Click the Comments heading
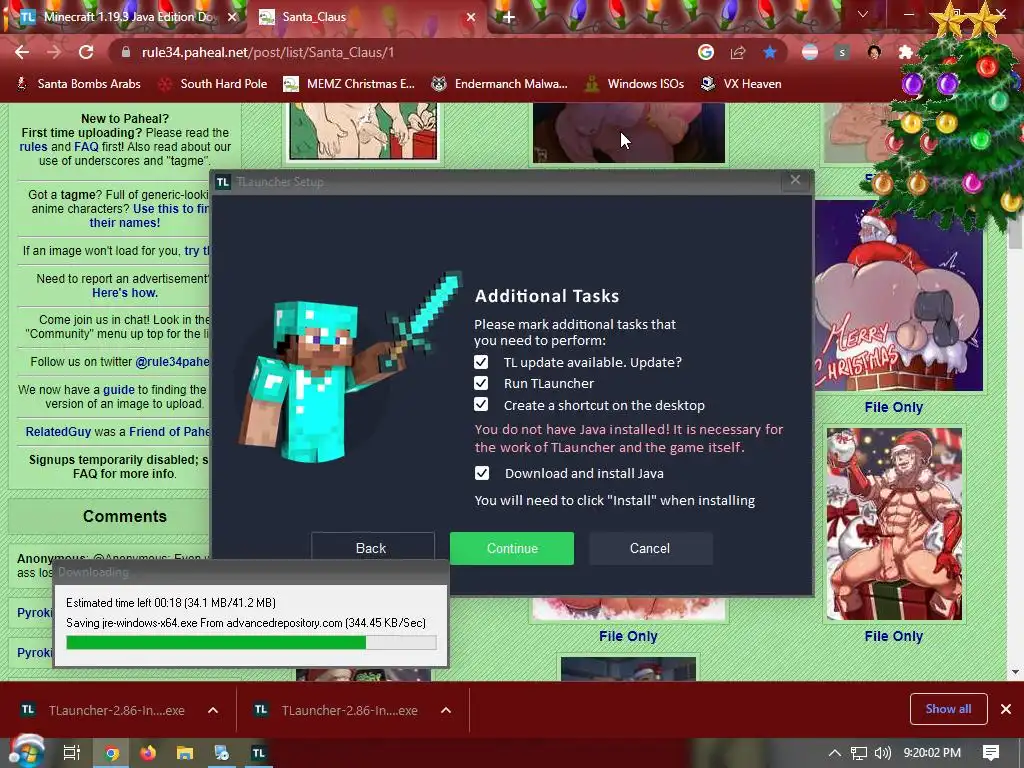Screen dimensions: 1024x768 125,516
